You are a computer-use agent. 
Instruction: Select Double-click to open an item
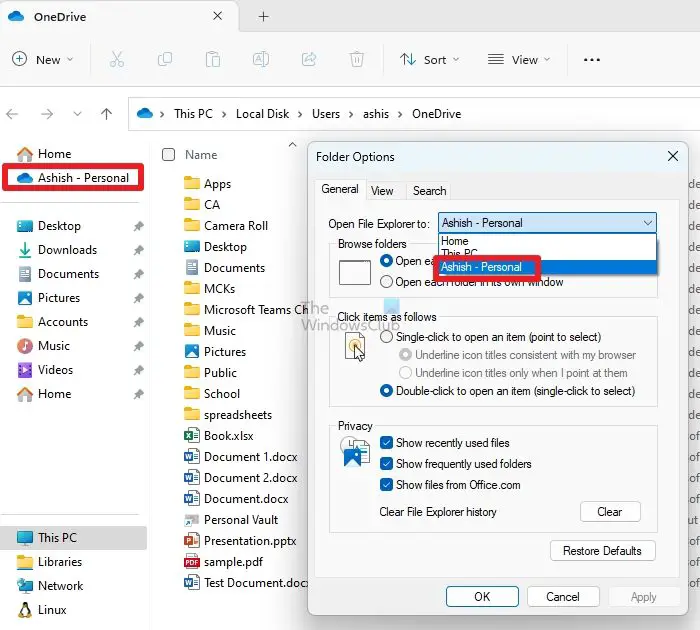pos(386,391)
